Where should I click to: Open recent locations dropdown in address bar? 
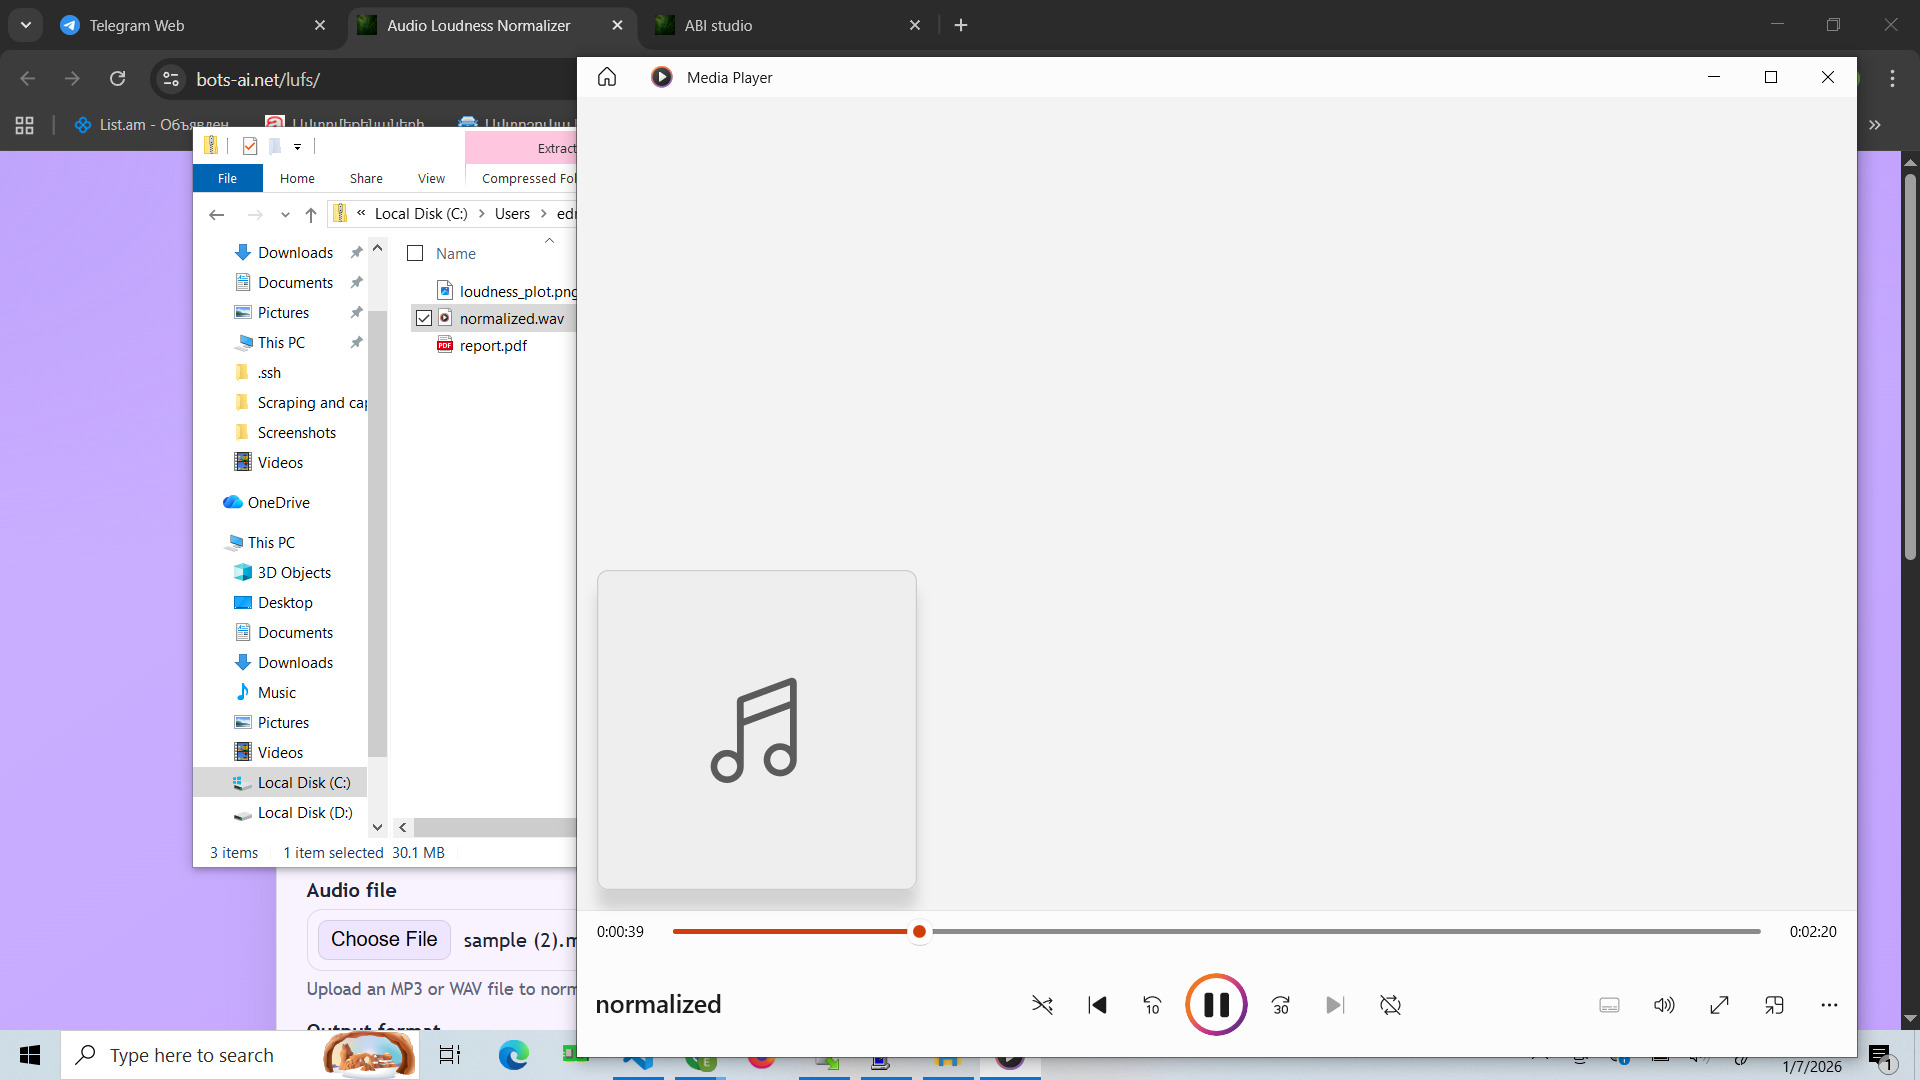(285, 214)
